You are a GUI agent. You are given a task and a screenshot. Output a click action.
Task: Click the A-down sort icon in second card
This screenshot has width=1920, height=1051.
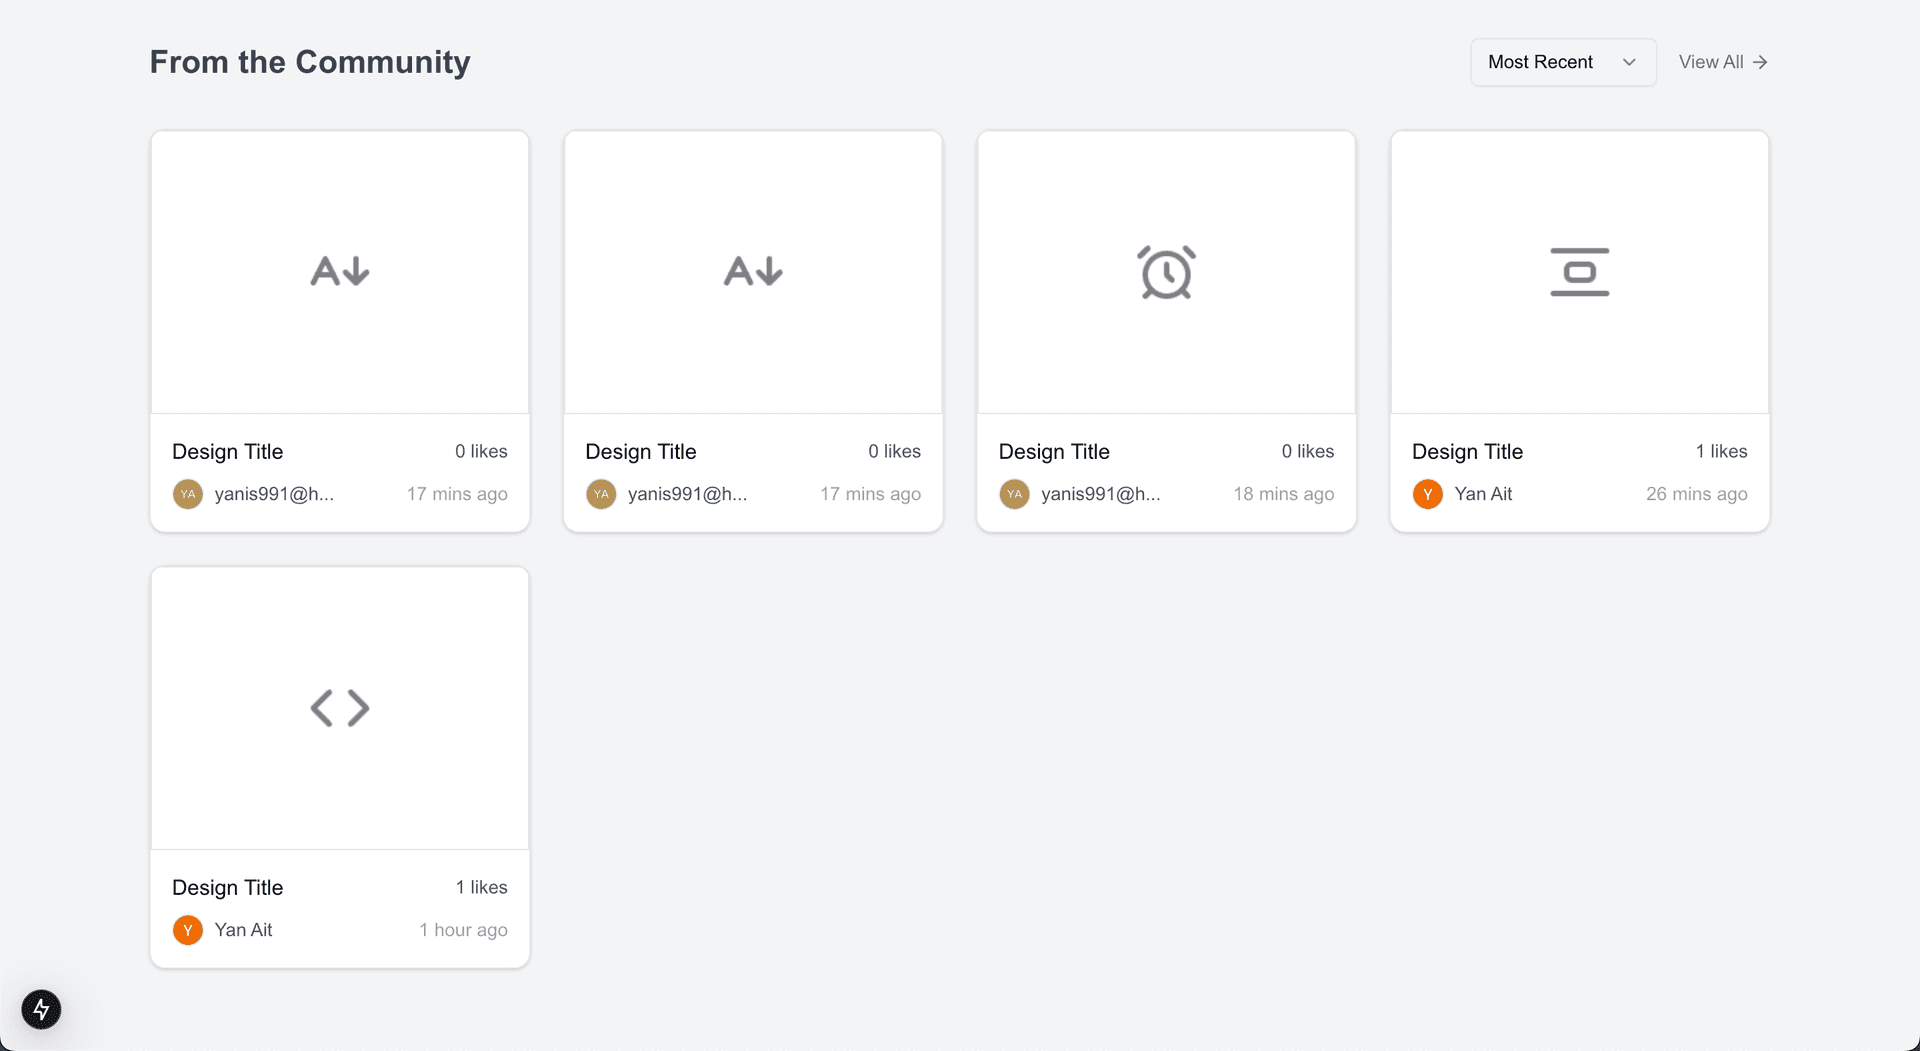point(753,271)
